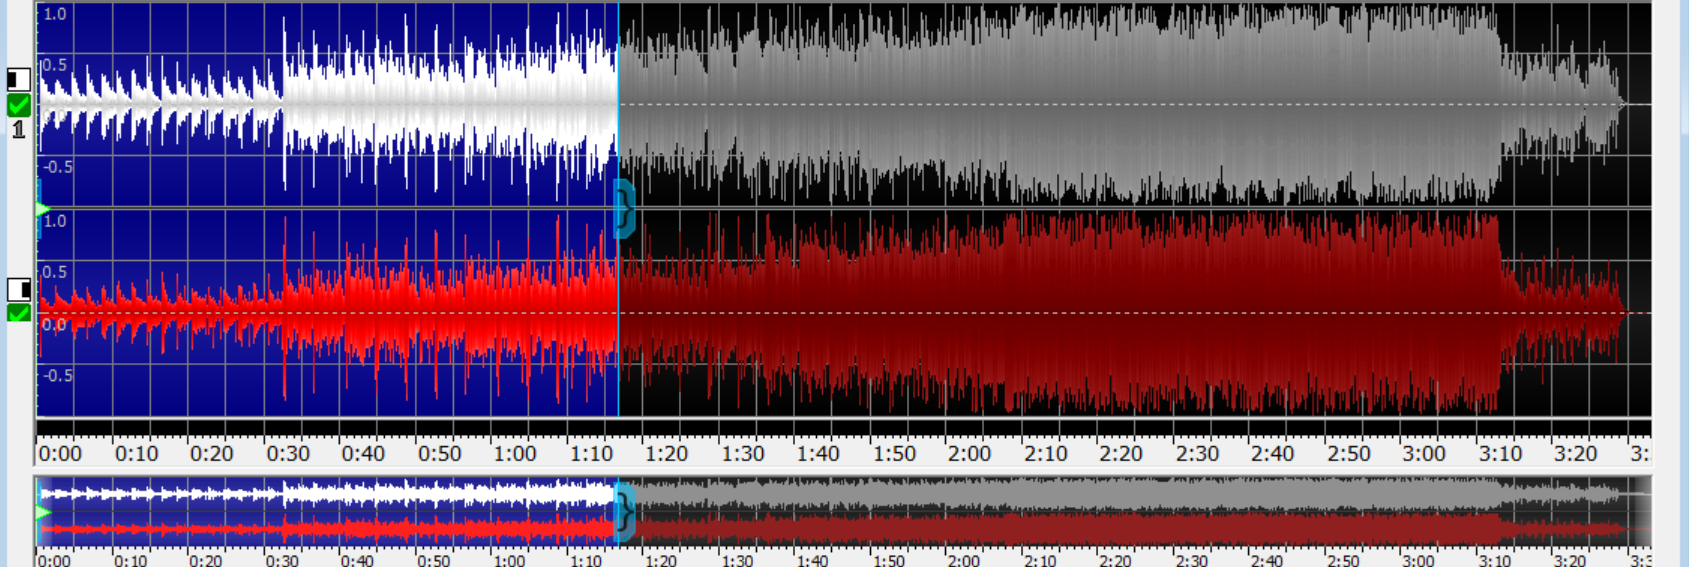The image size is (1689, 567).
Task: Click the 1:20 mark on the main time ruler
Action: click(667, 453)
